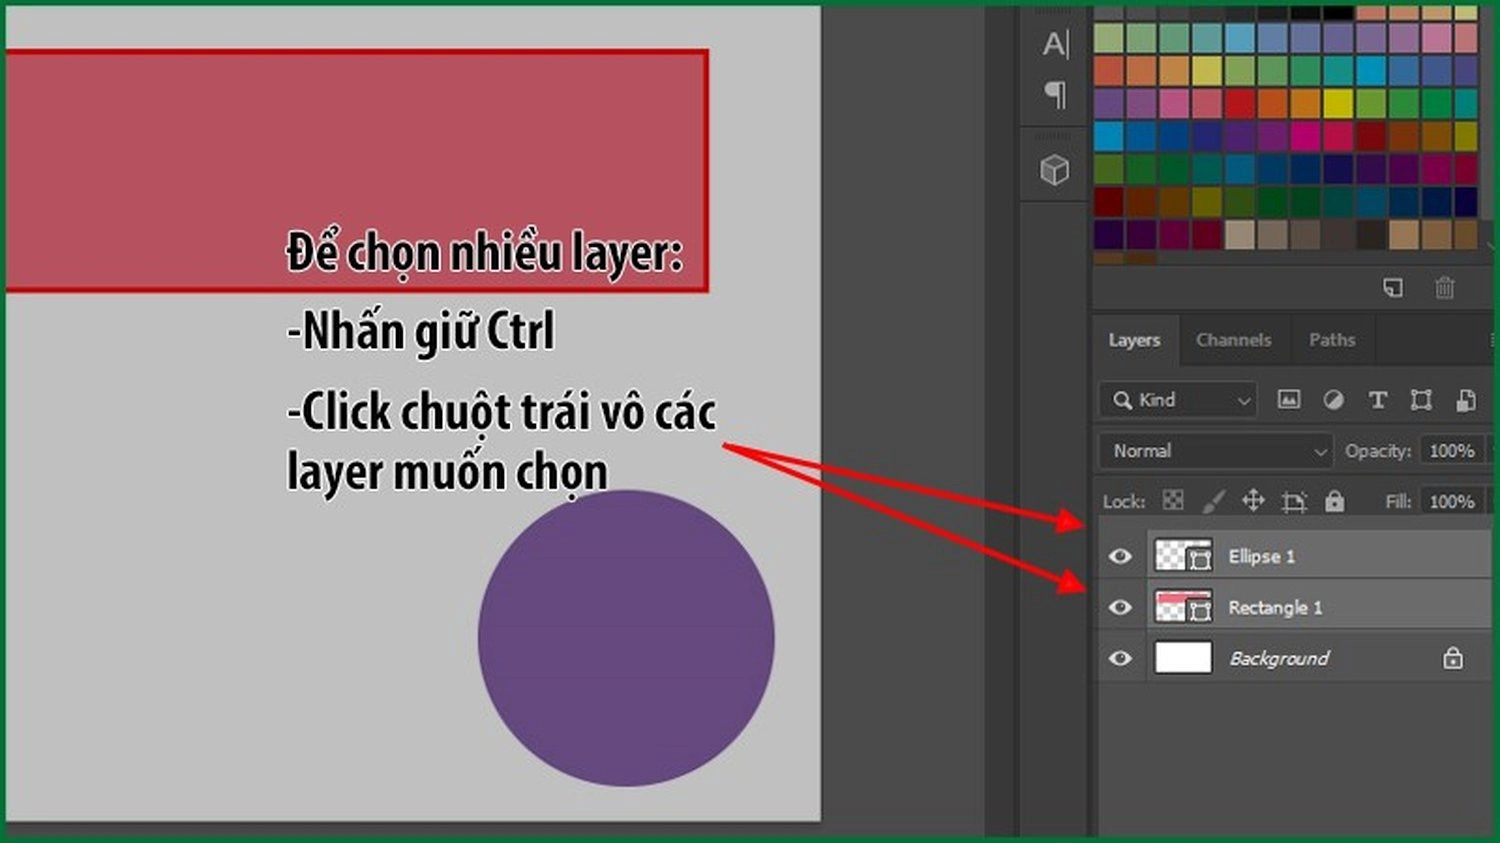Open the Character panel icon

pyautogui.click(x=1055, y=44)
